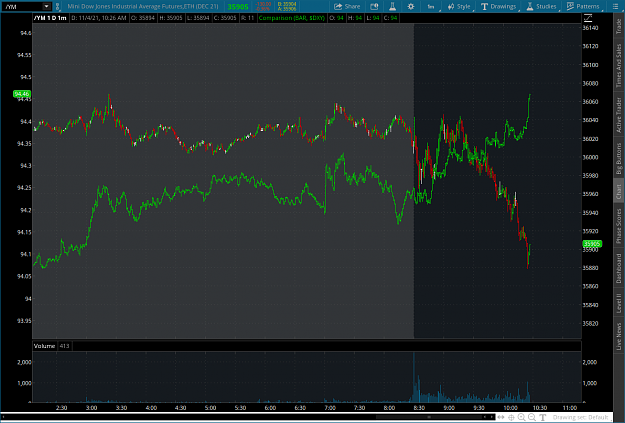Click the symbol link chain icon
This screenshot has width=625, height=423.
pyautogui.click(x=57, y=6)
